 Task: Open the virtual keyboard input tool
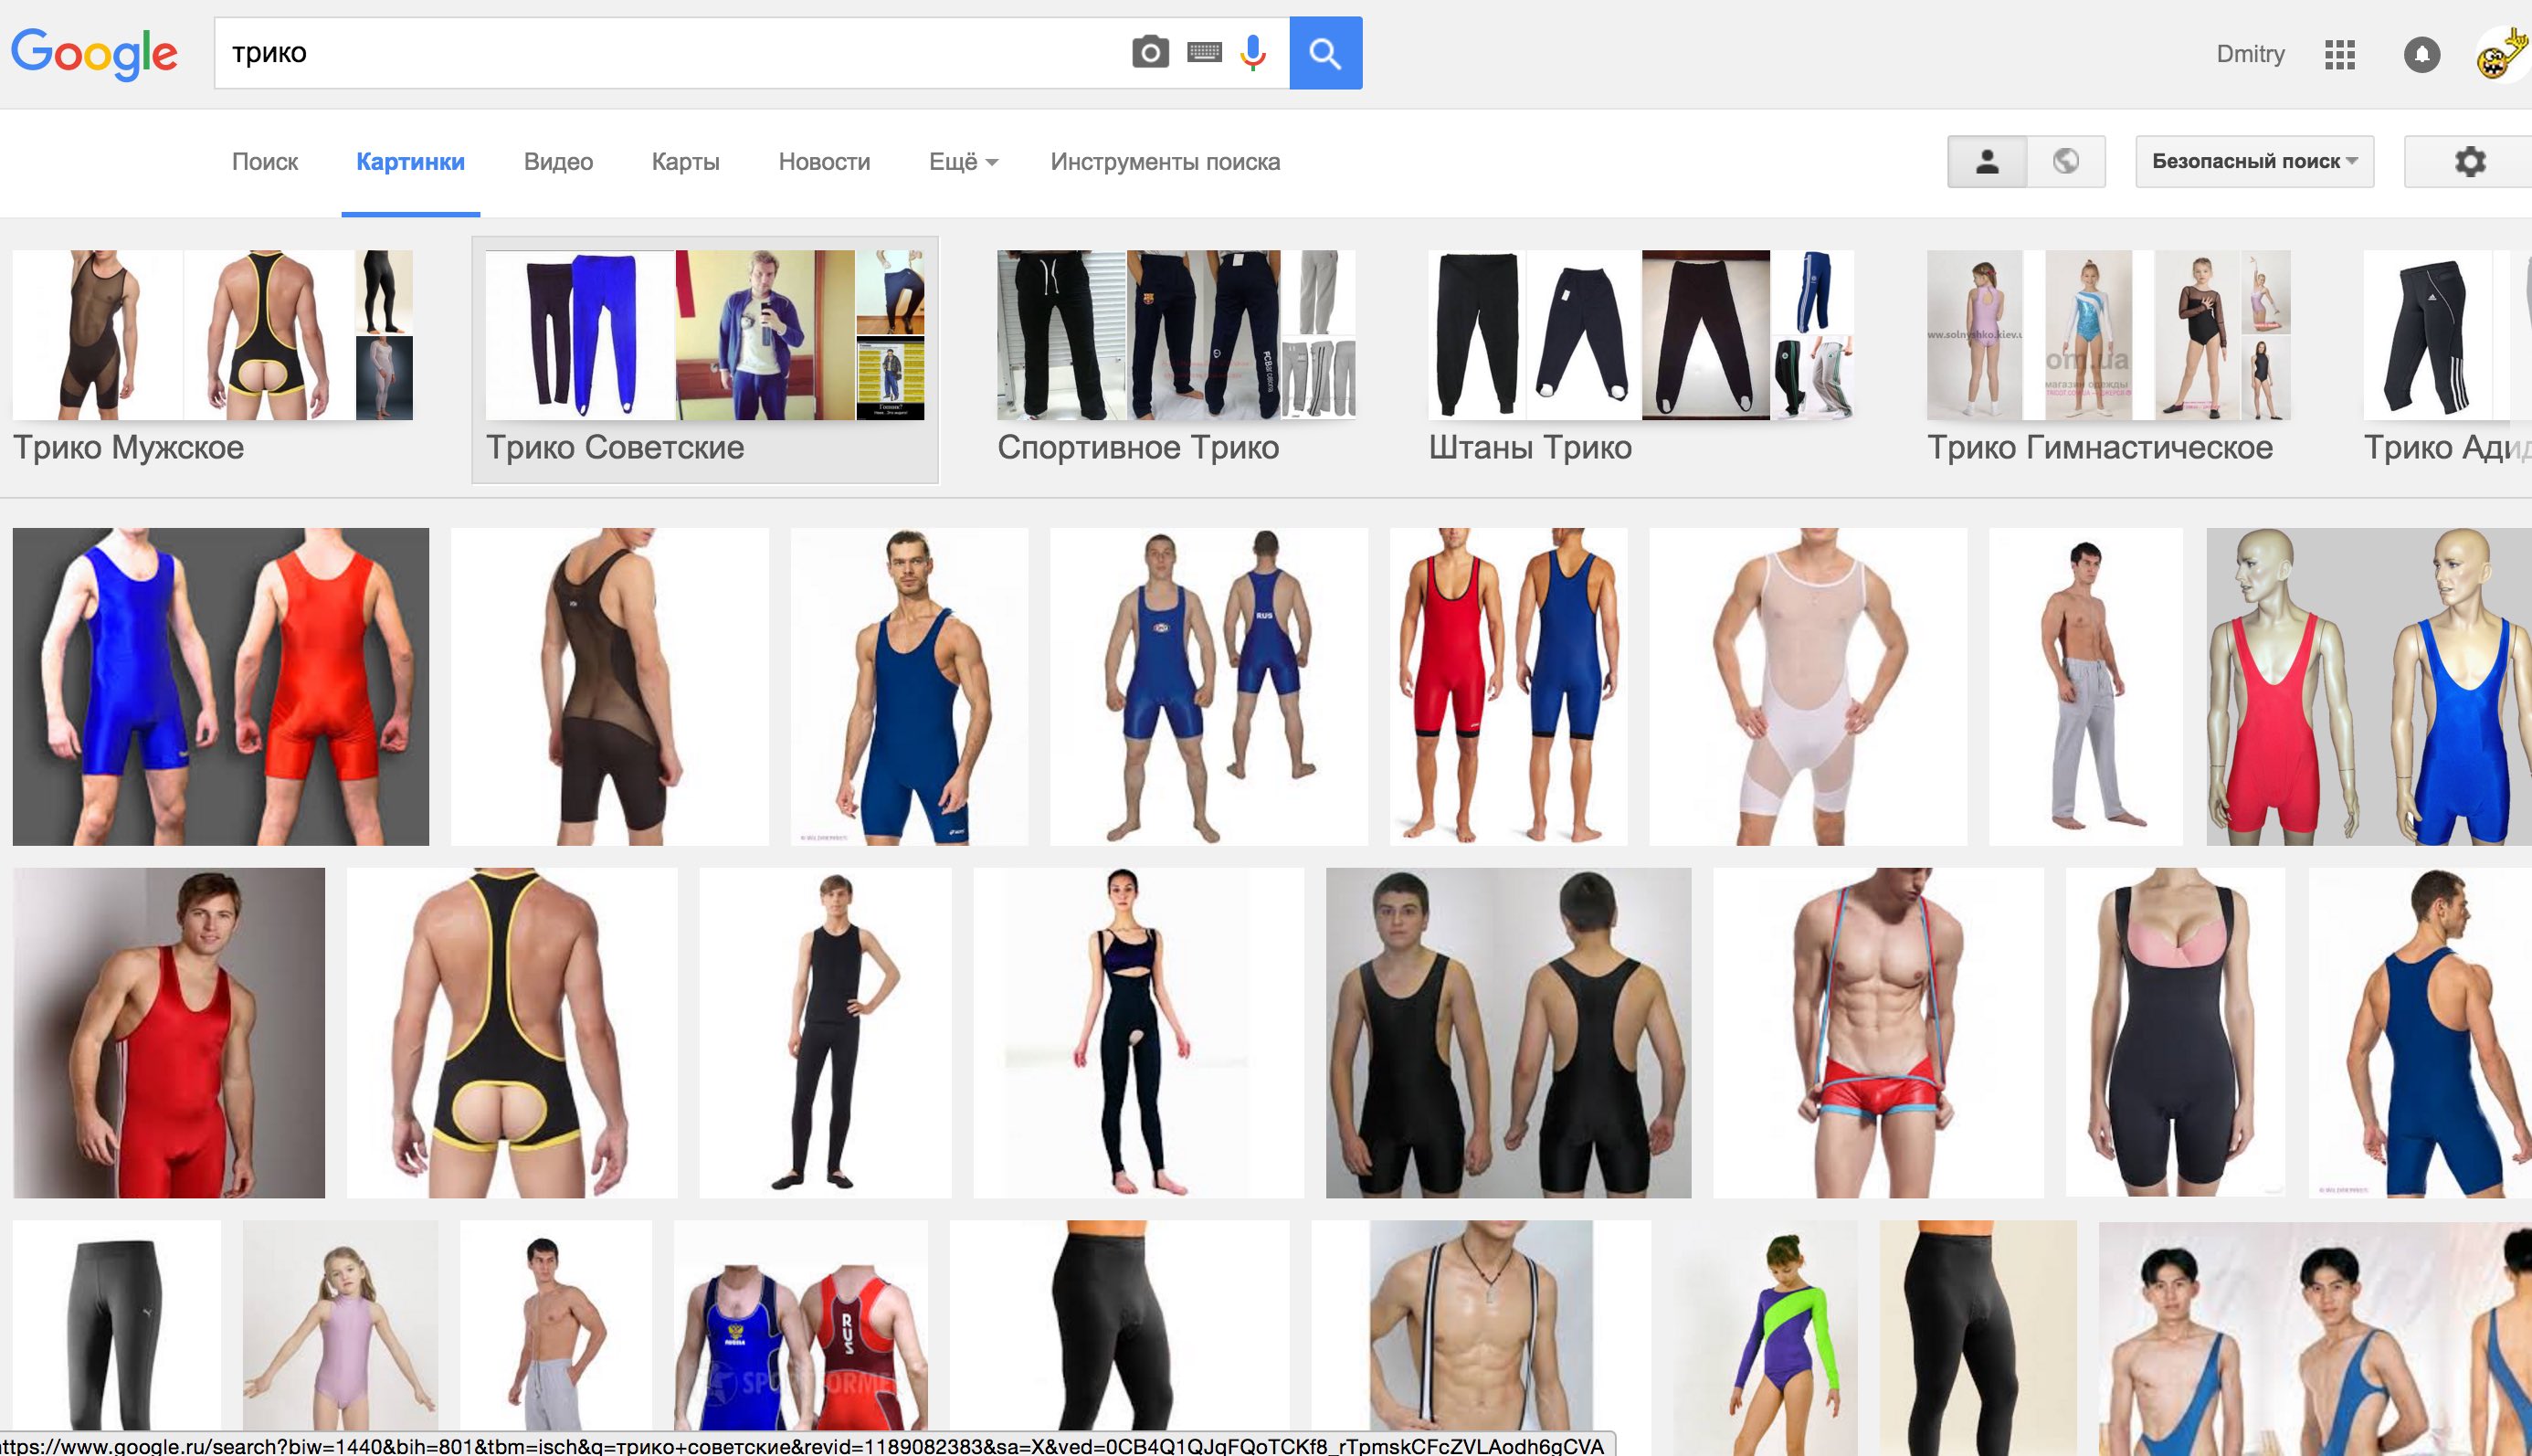(x=1204, y=53)
